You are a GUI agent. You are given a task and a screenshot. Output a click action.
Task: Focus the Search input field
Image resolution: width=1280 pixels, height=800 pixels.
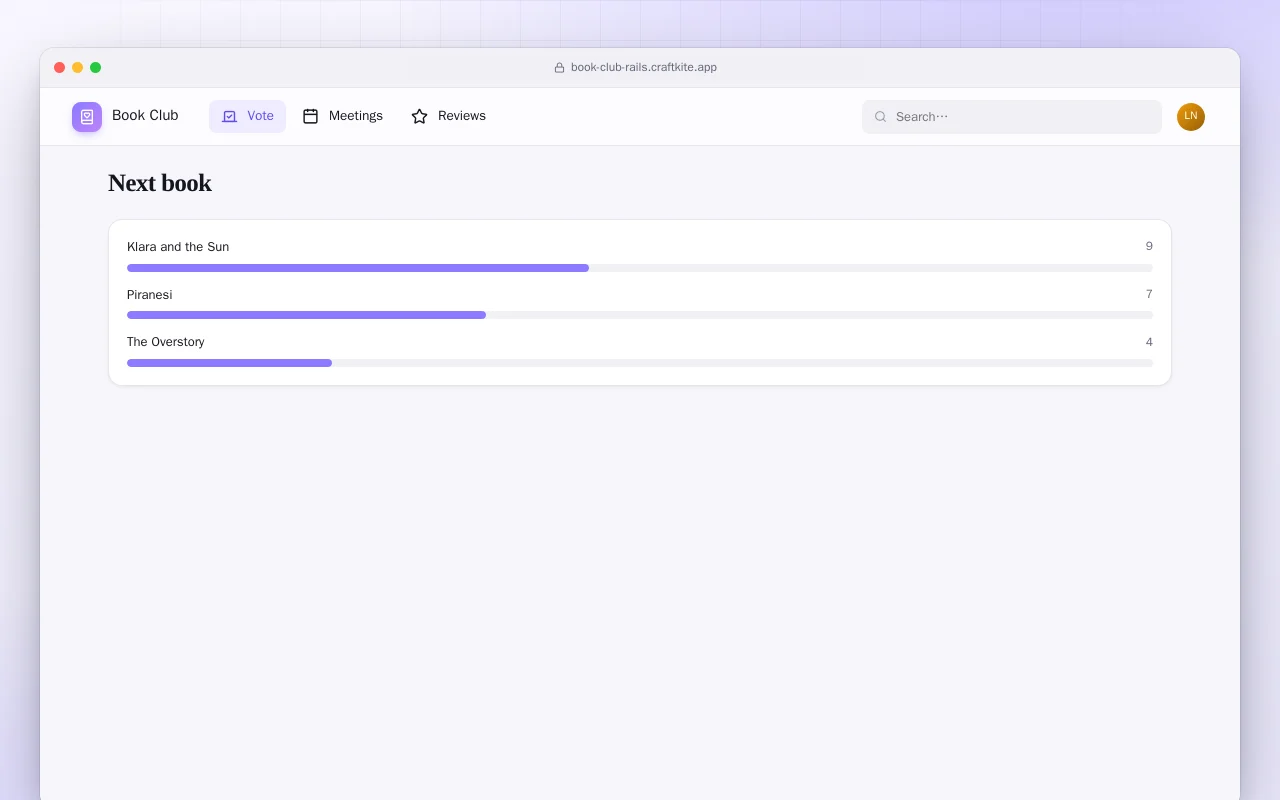click(1012, 117)
